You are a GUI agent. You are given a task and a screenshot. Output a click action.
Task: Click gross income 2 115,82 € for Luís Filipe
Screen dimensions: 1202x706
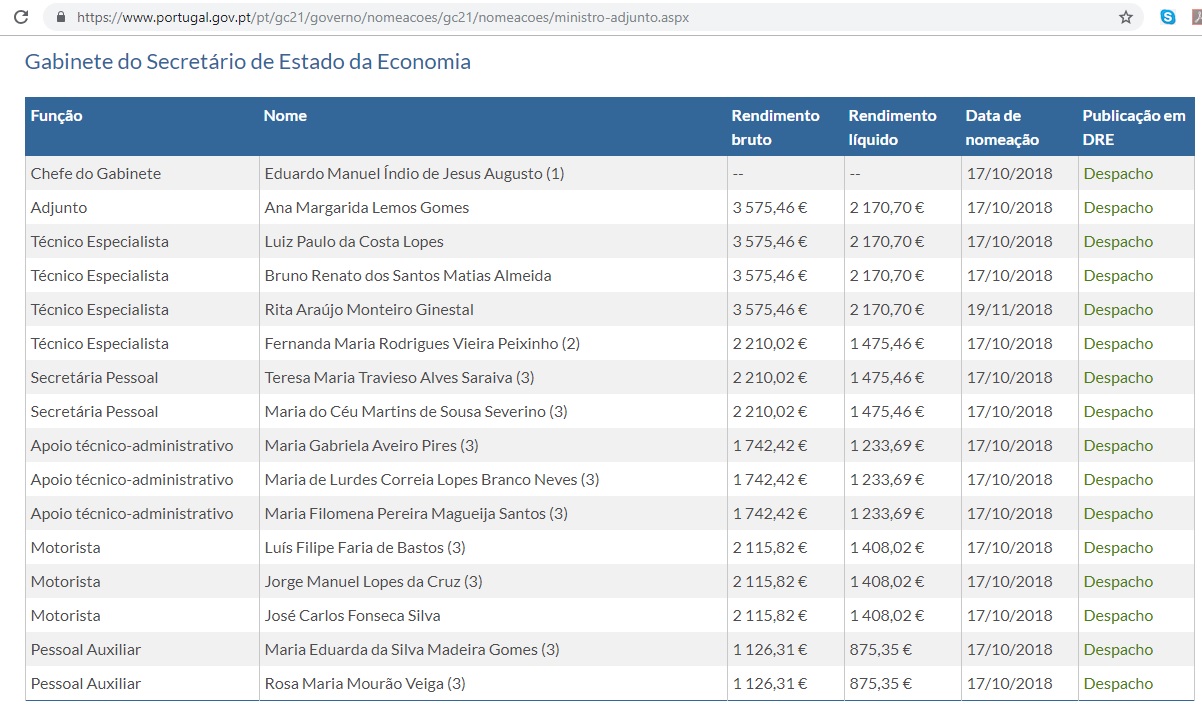tap(770, 547)
